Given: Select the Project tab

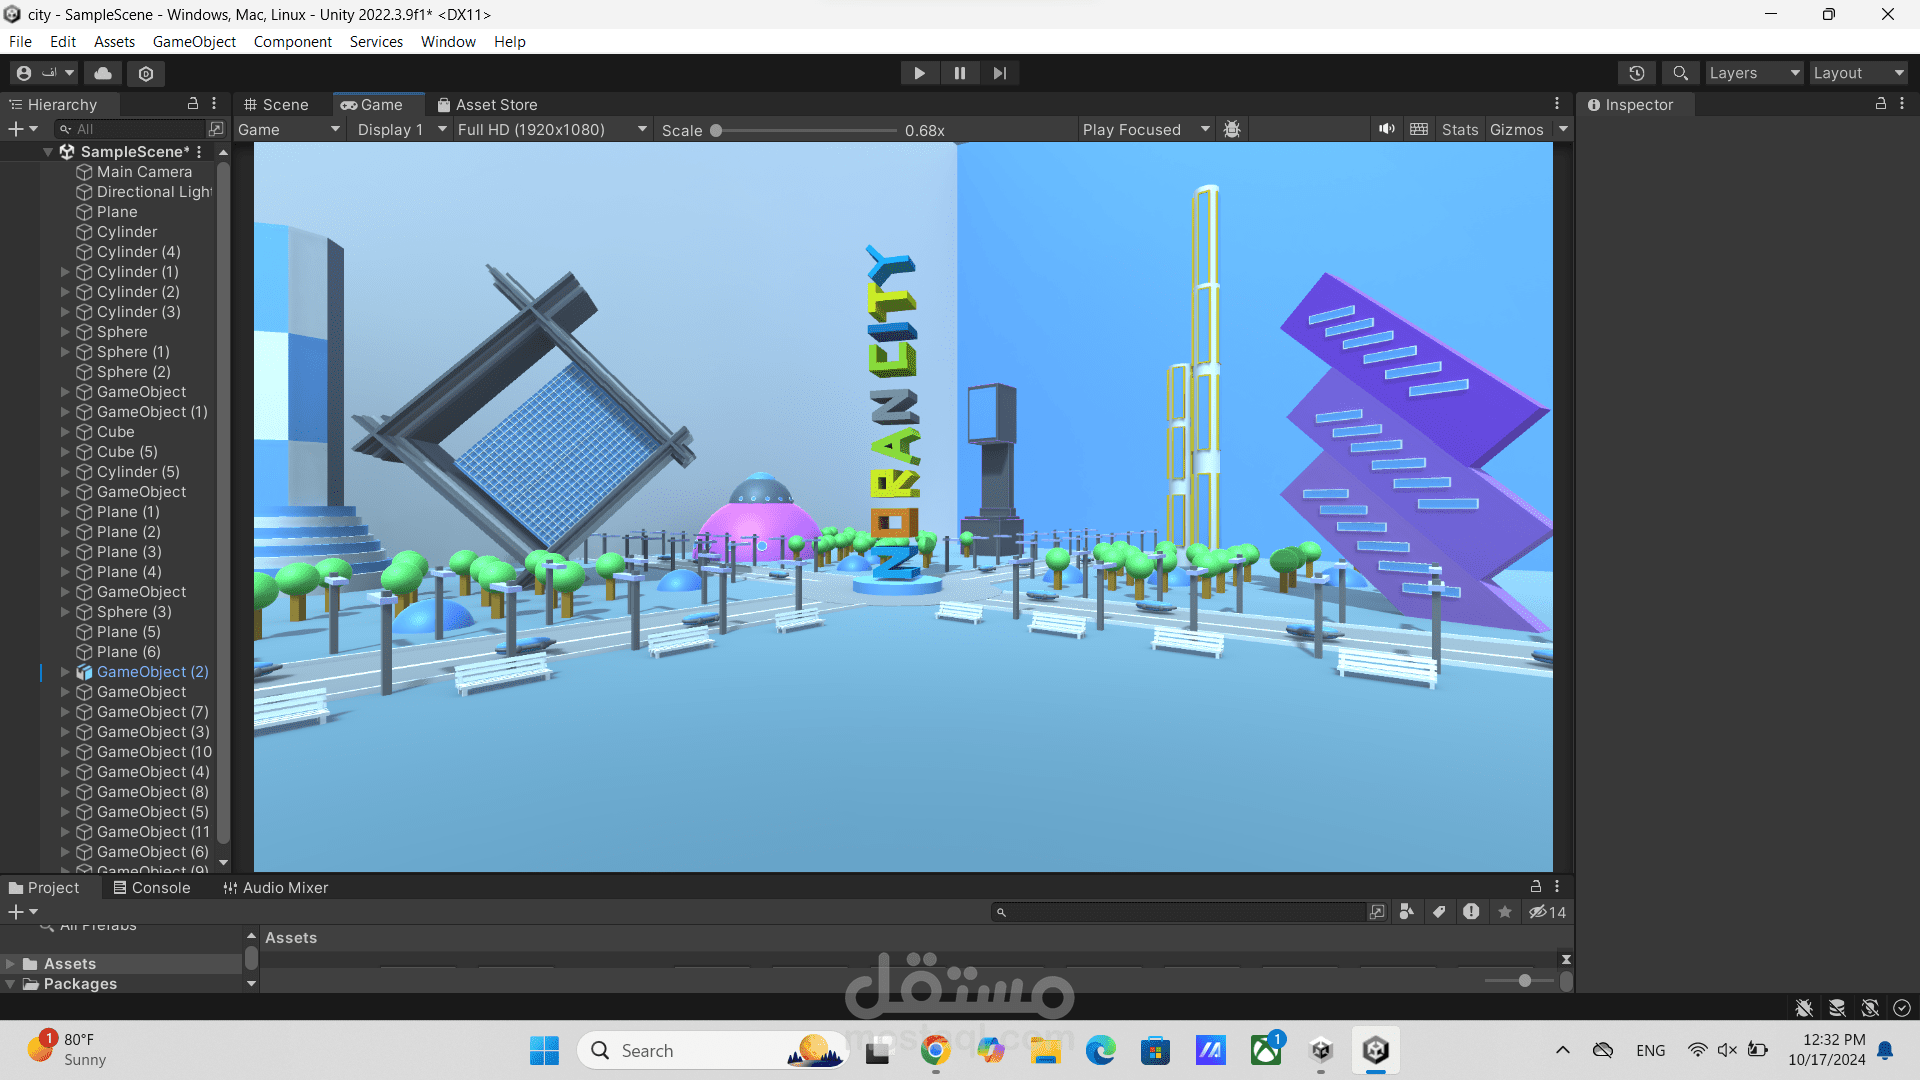Looking at the screenshot, I should coord(44,888).
